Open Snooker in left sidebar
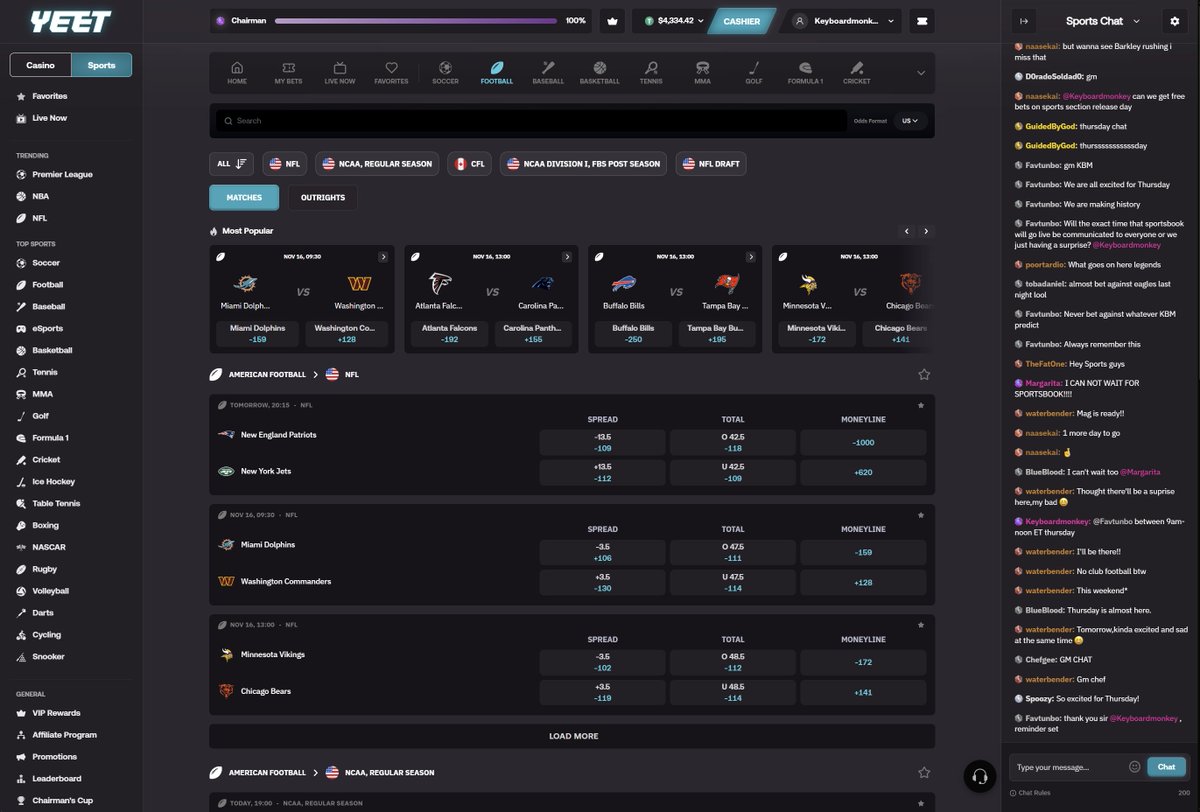Screen dimensions: 1200x812 coord(48,656)
